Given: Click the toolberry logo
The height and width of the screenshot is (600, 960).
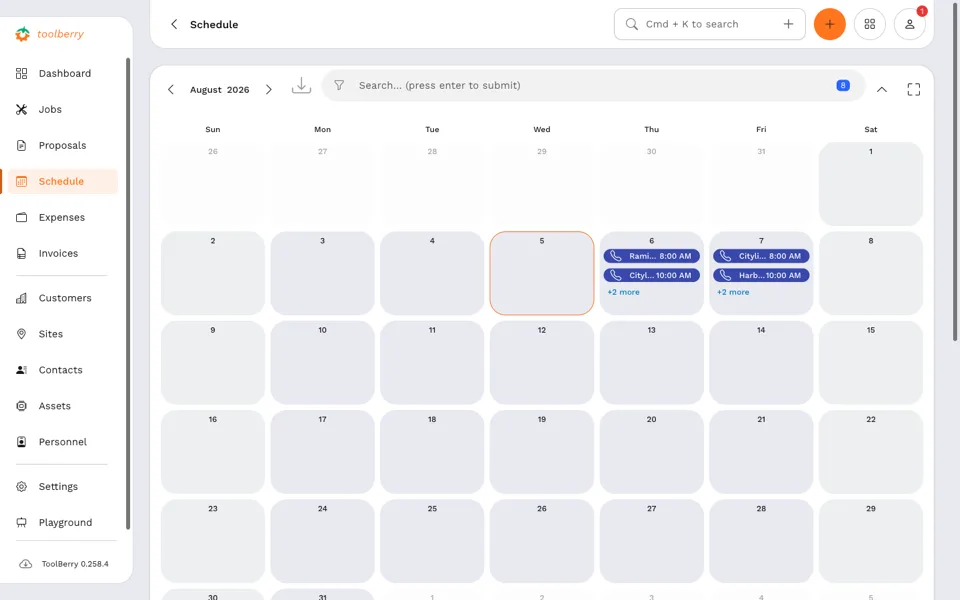Looking at the screenshot, I should coord(50,34).
